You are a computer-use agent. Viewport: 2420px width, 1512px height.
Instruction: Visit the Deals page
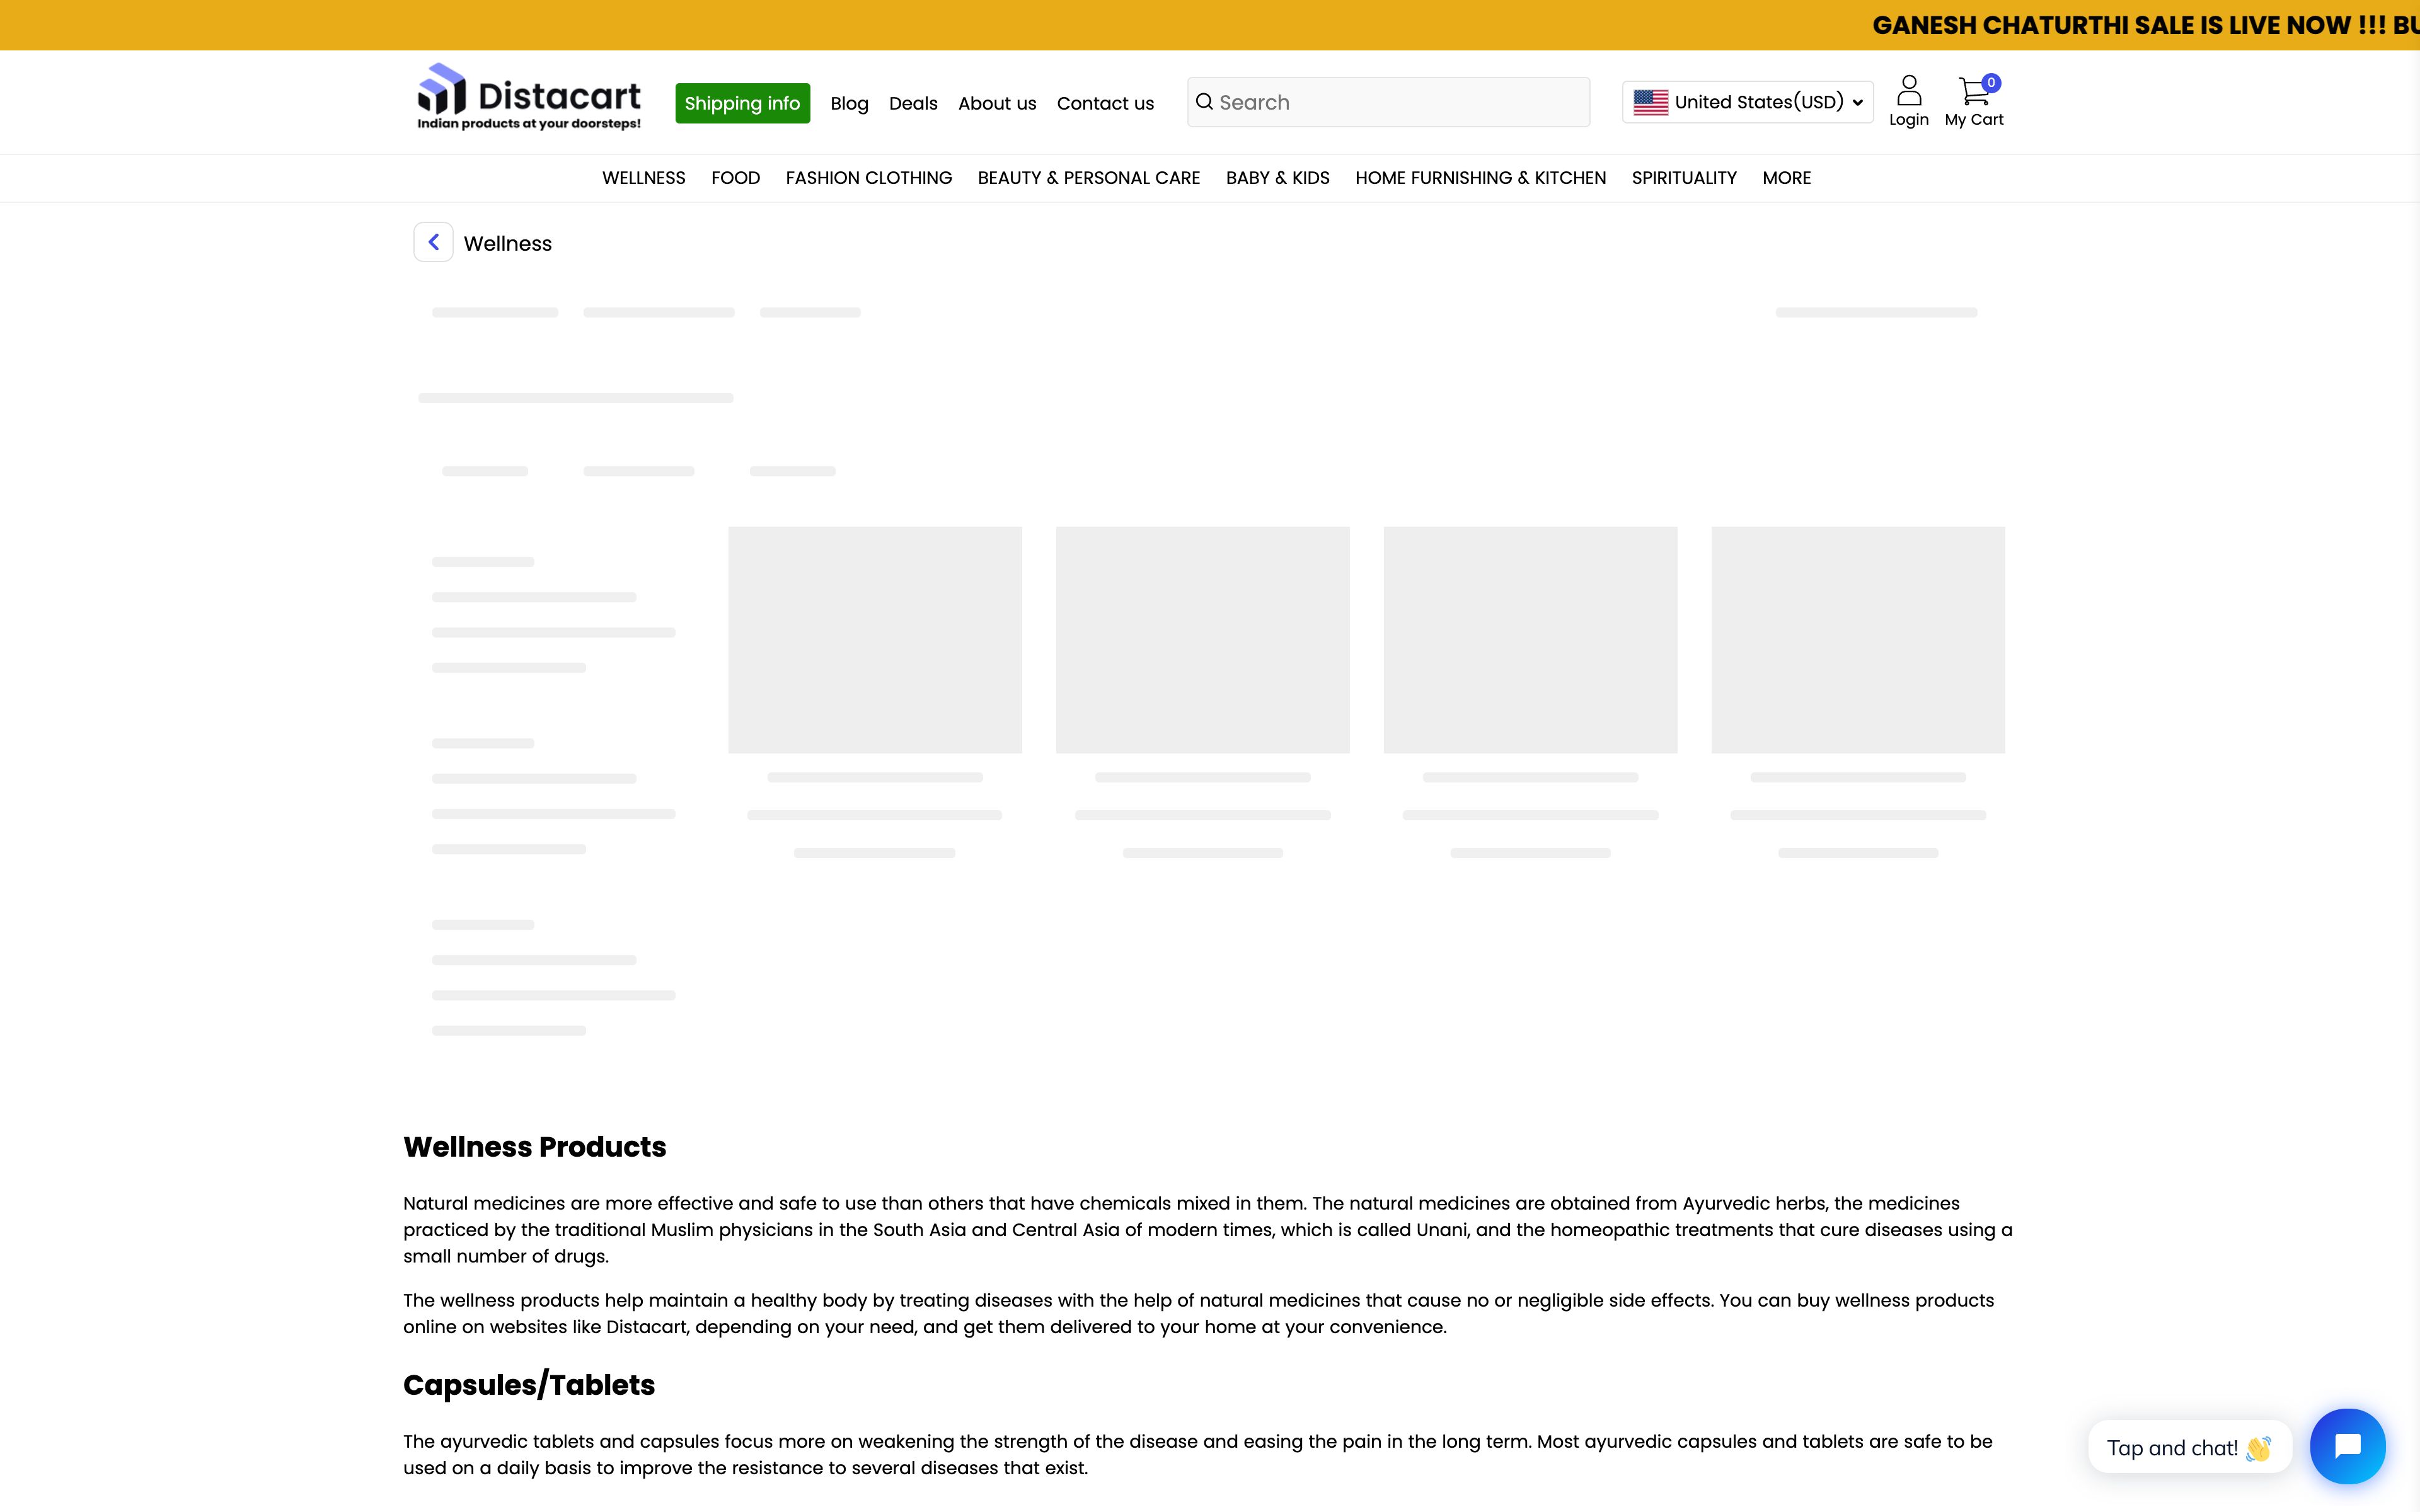(912, 103)
